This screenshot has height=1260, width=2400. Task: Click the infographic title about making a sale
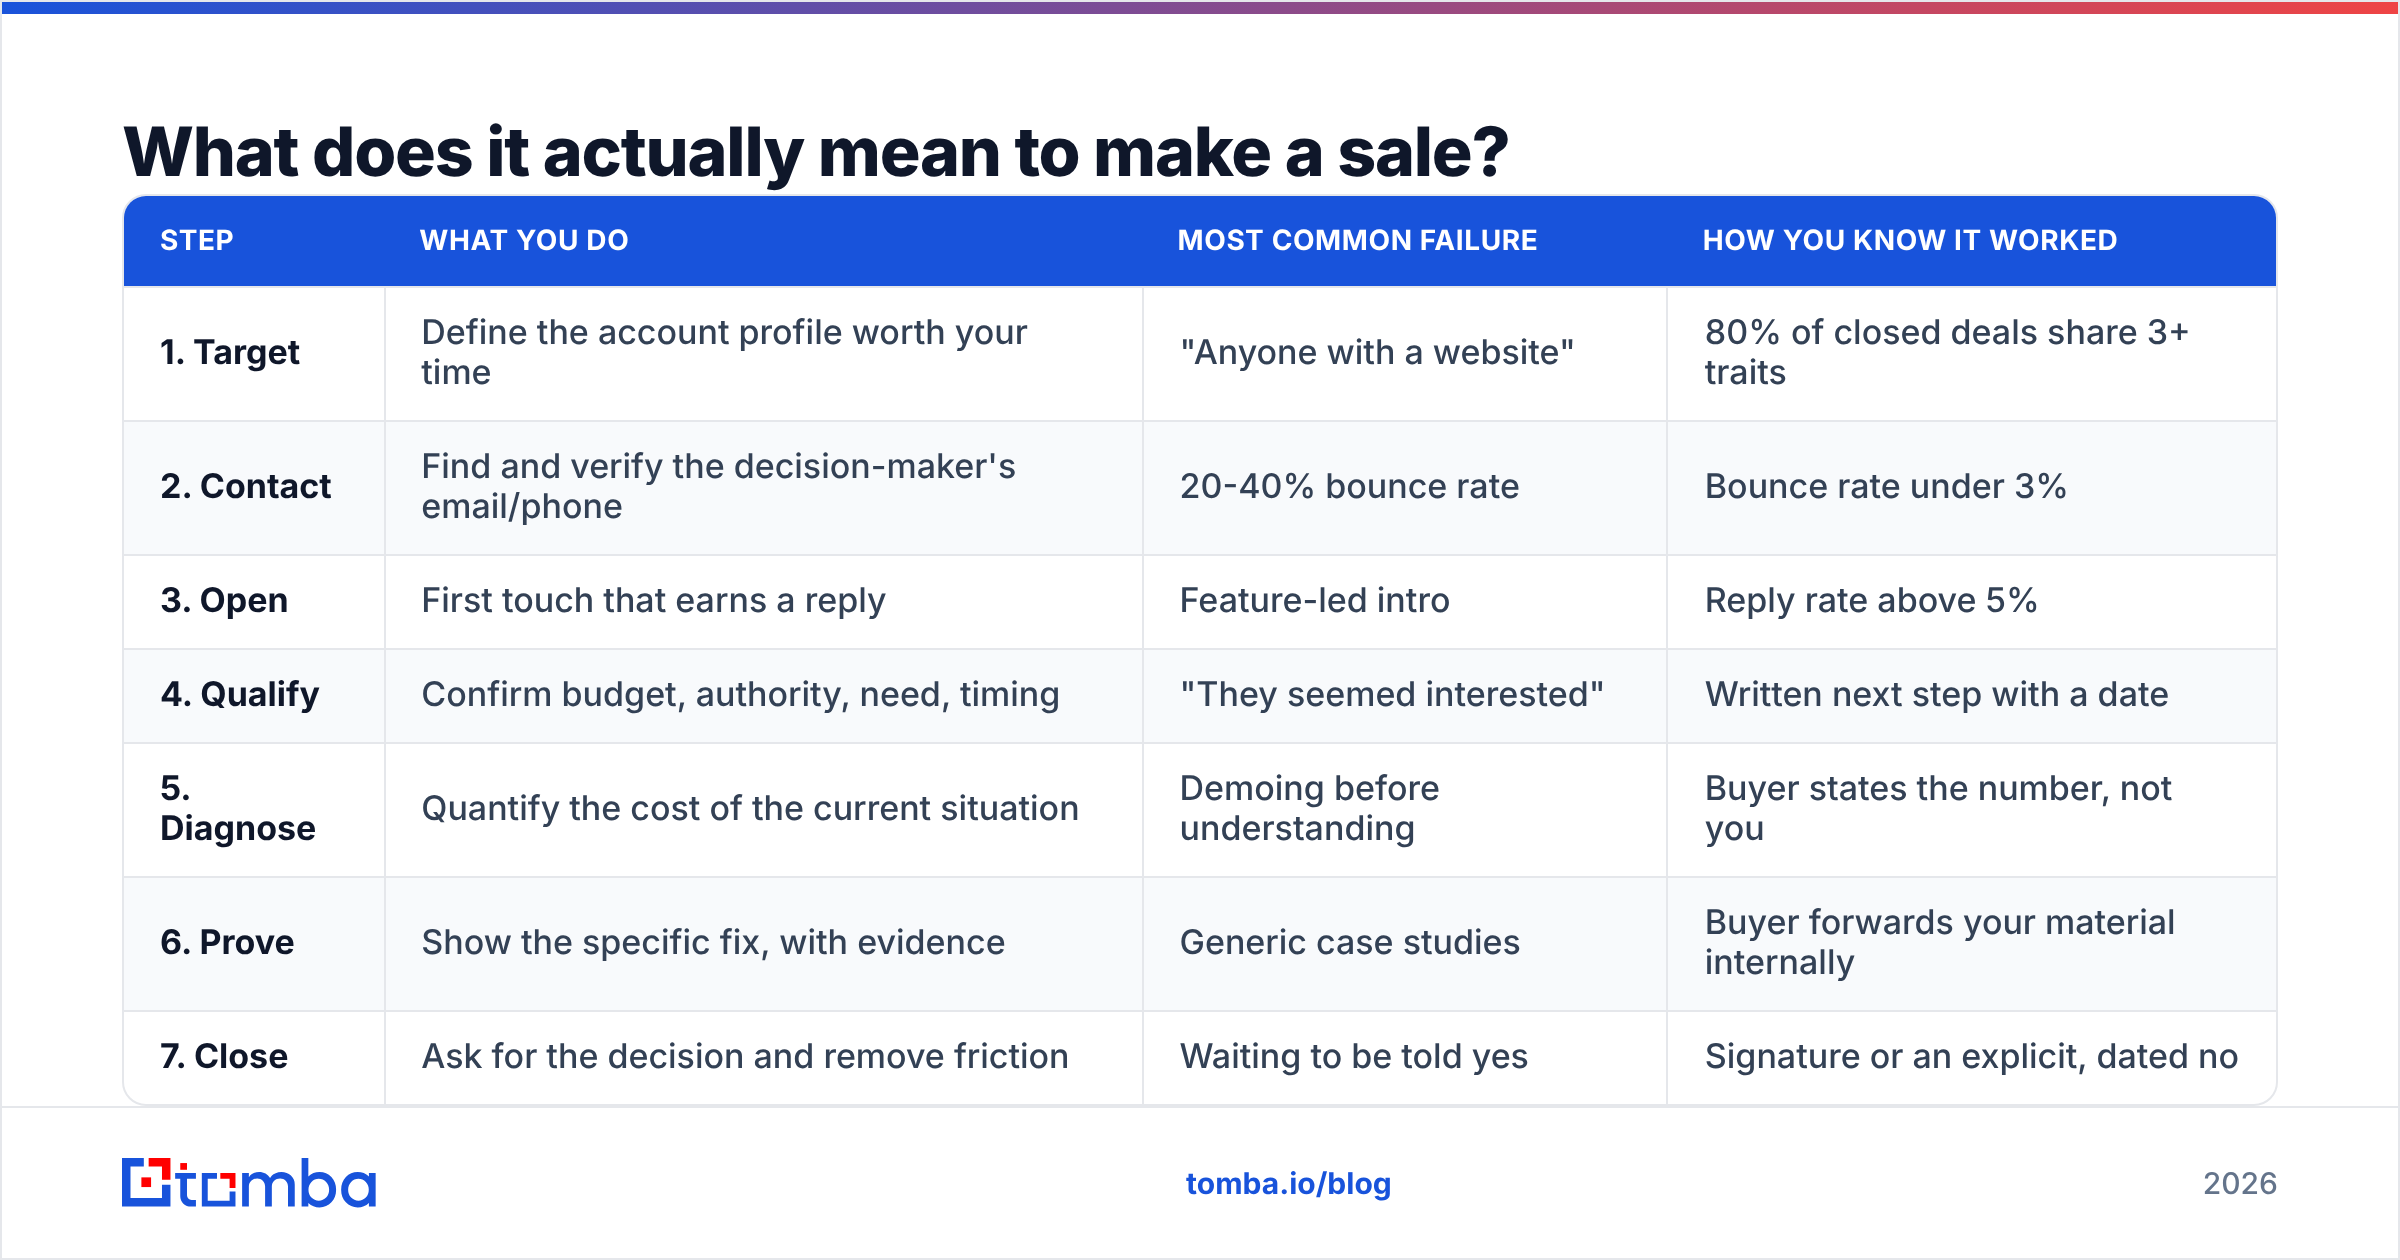816,152
